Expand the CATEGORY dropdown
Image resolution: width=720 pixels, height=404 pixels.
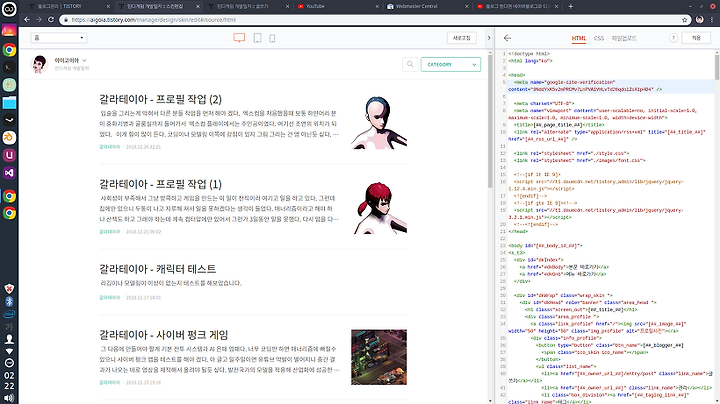451,64
